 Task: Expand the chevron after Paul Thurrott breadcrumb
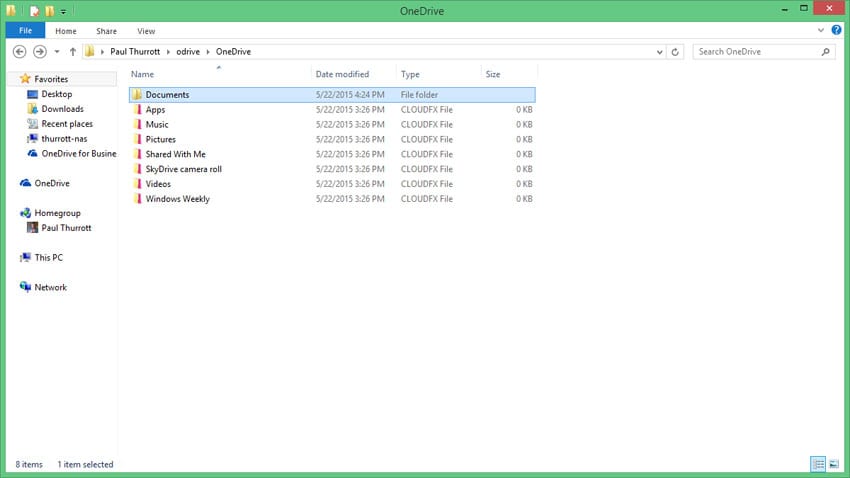point(168,51)
